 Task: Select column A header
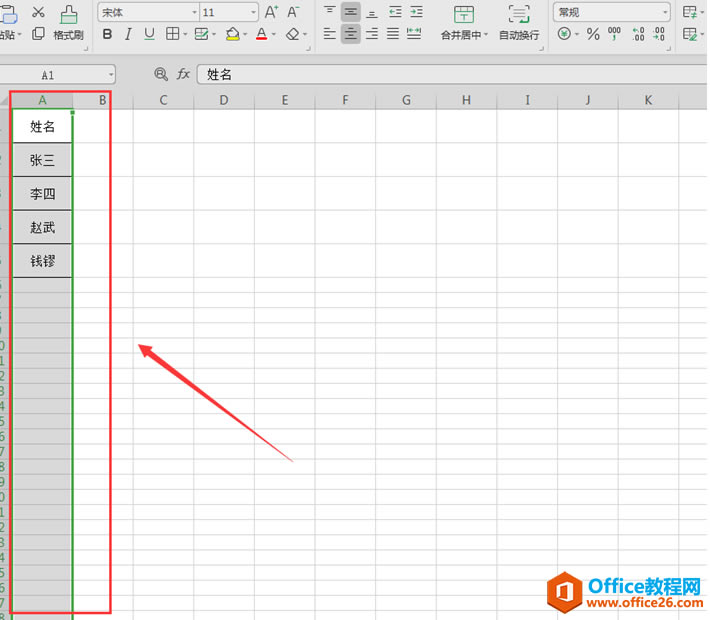click(x=42, y=100)
